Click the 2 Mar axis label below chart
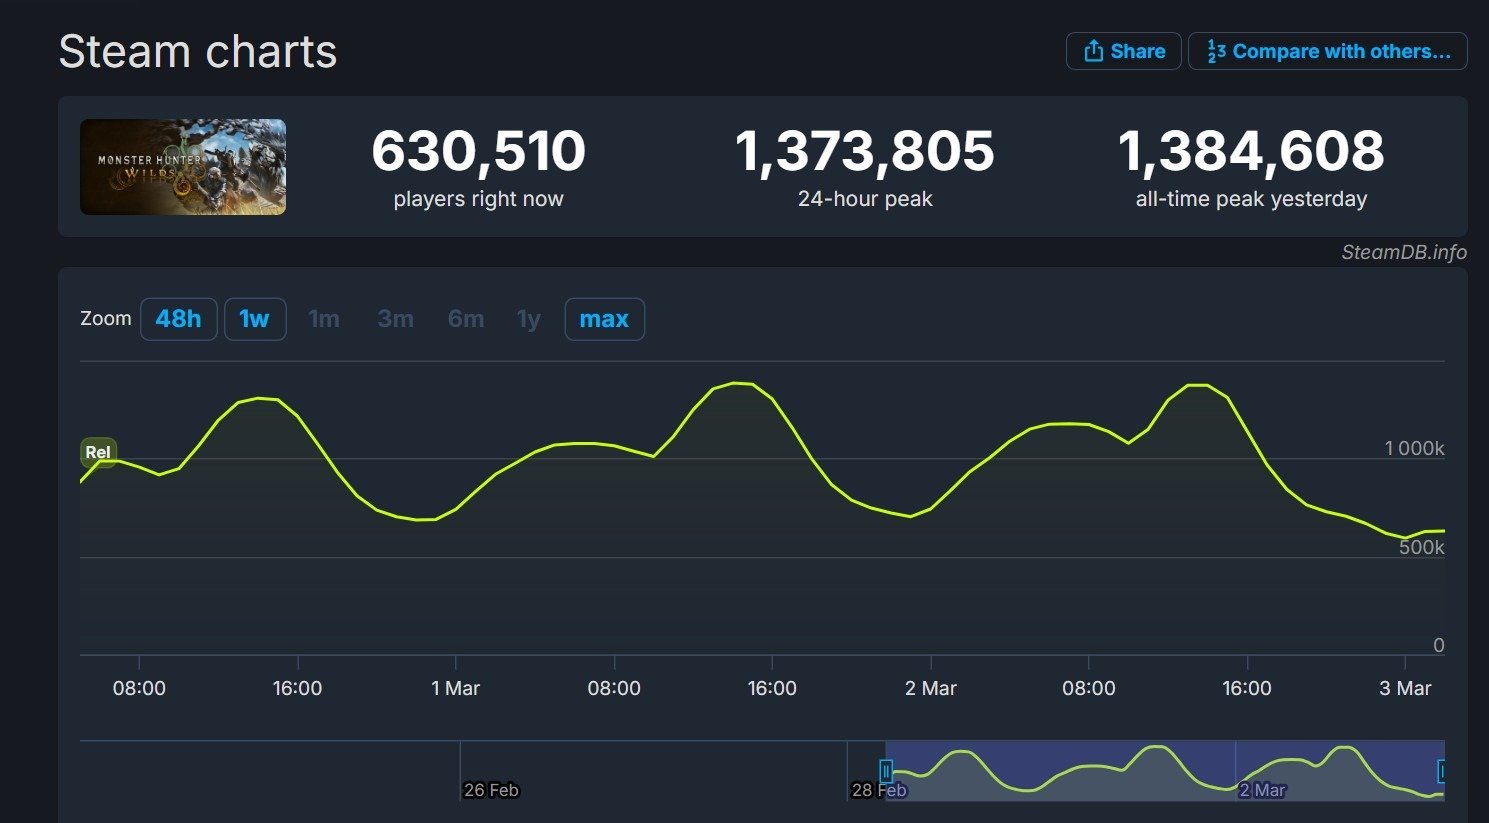The width and height of the screenshot is (1489, 823). pos(931,688)
